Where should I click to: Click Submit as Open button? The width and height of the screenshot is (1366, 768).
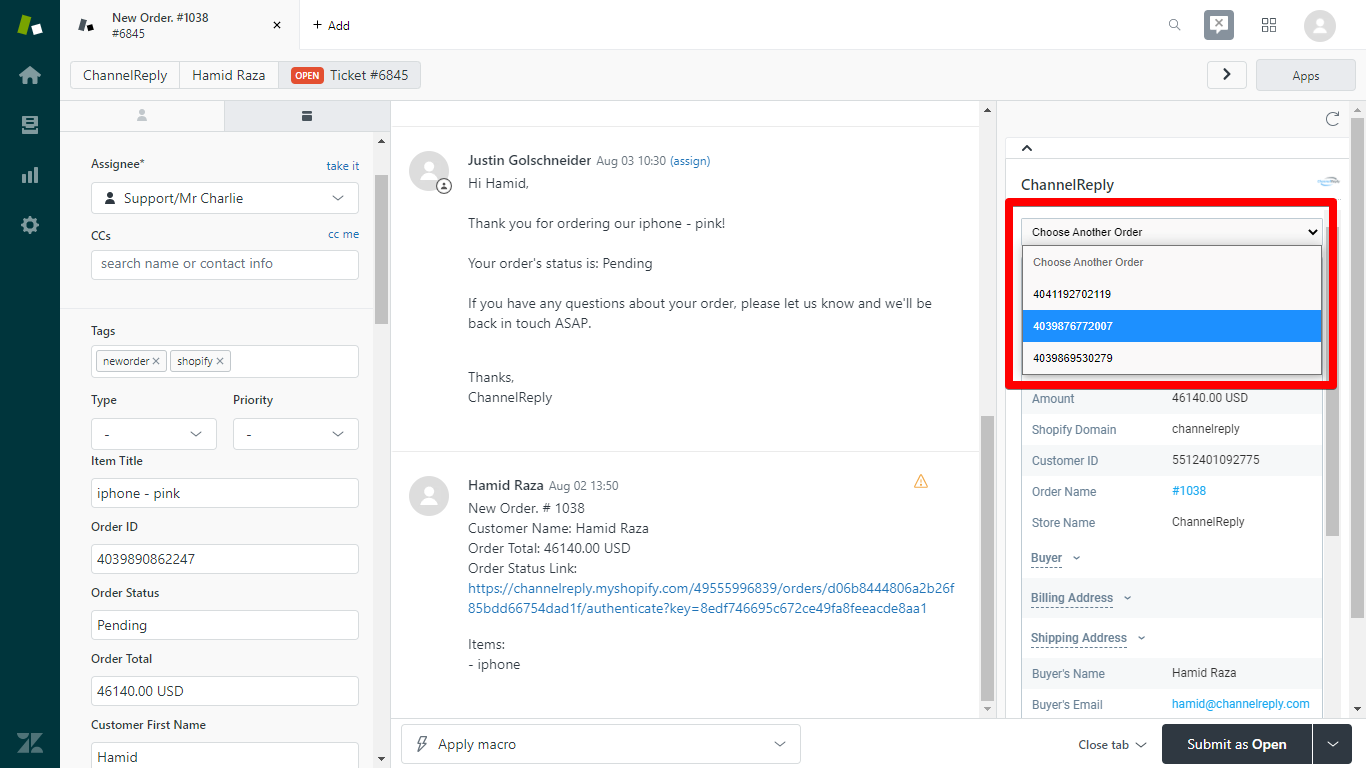[1236, 744]
